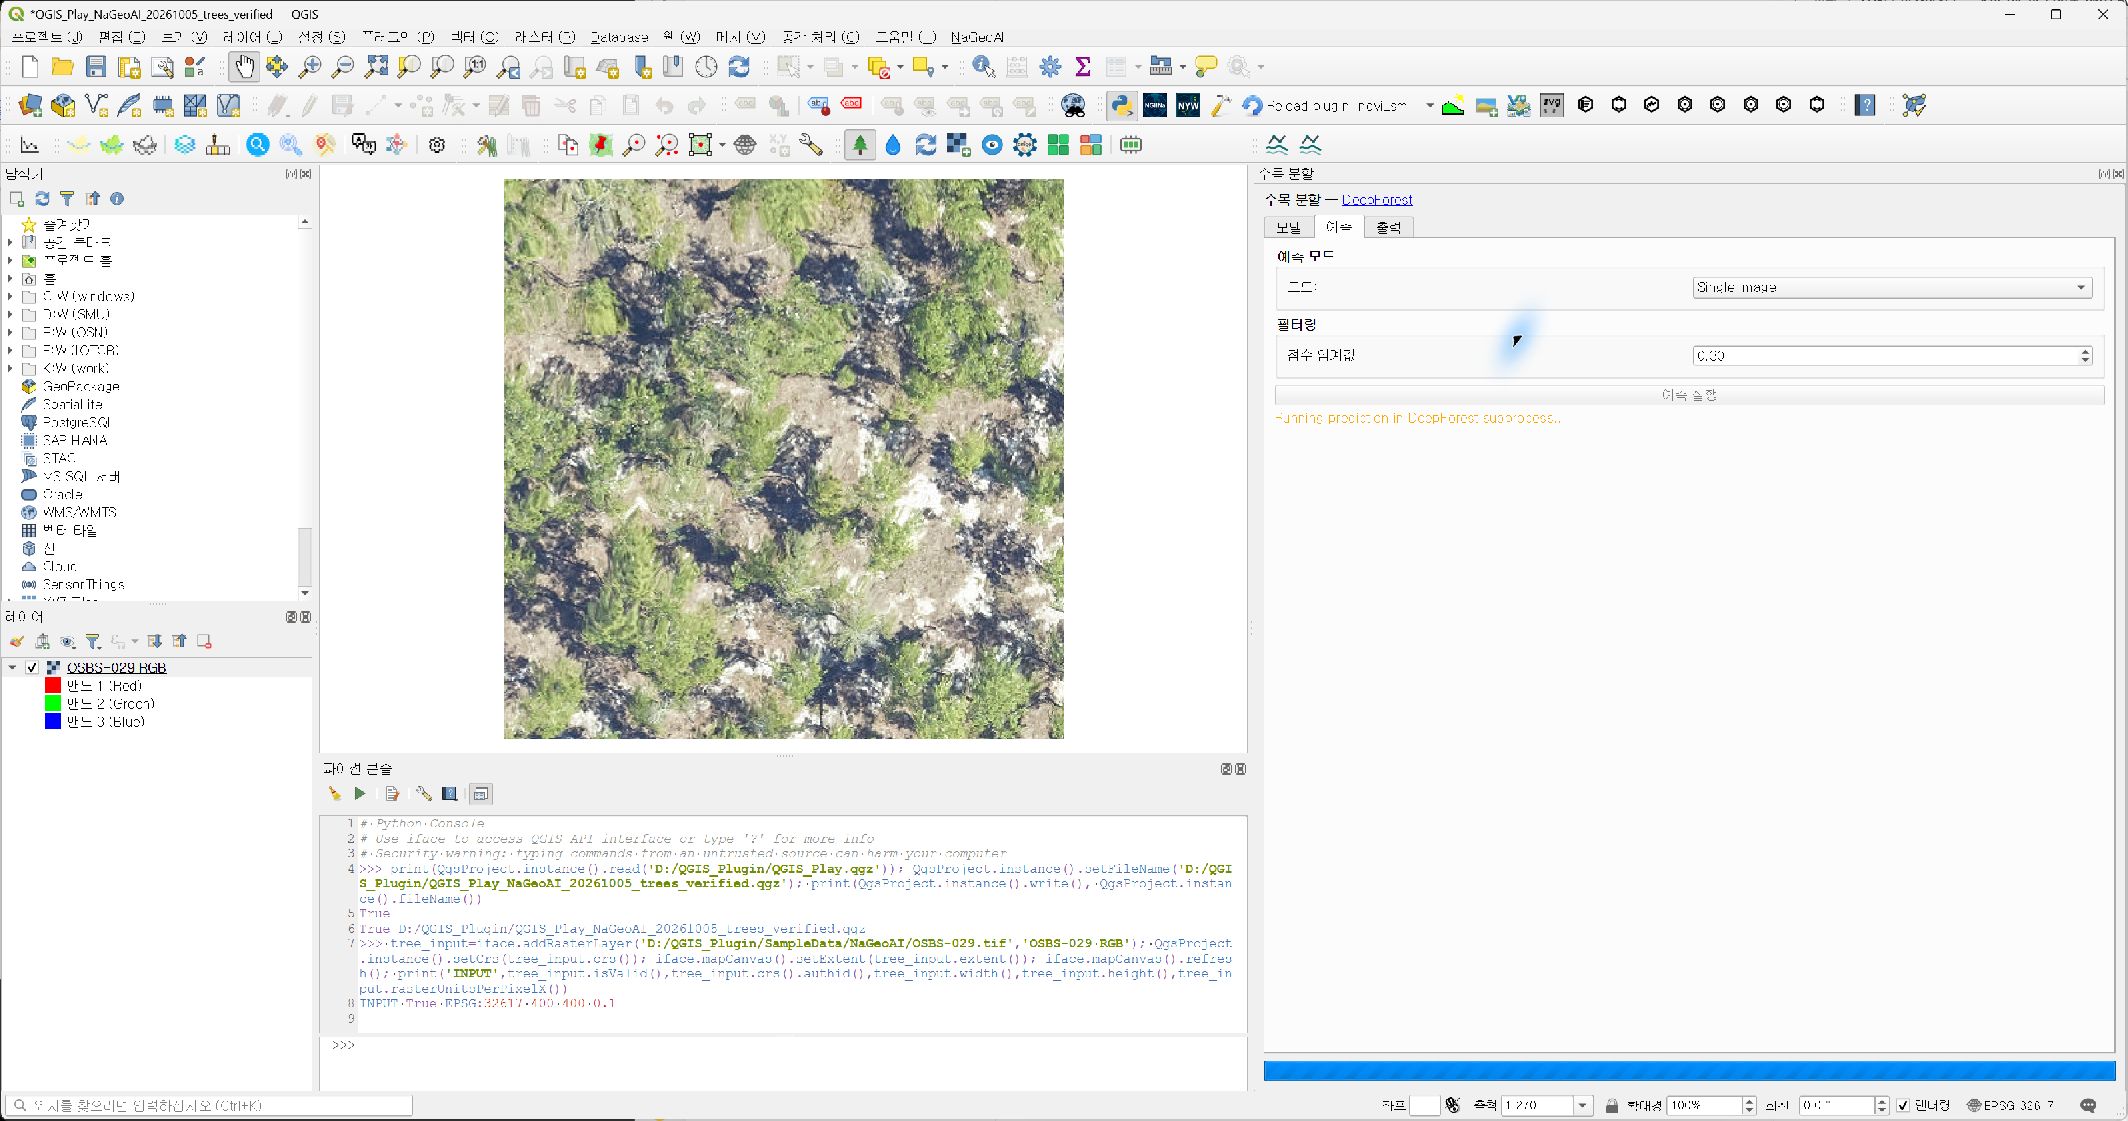
Task: Click the console clear broom icon
Action: tap(334, 794)
